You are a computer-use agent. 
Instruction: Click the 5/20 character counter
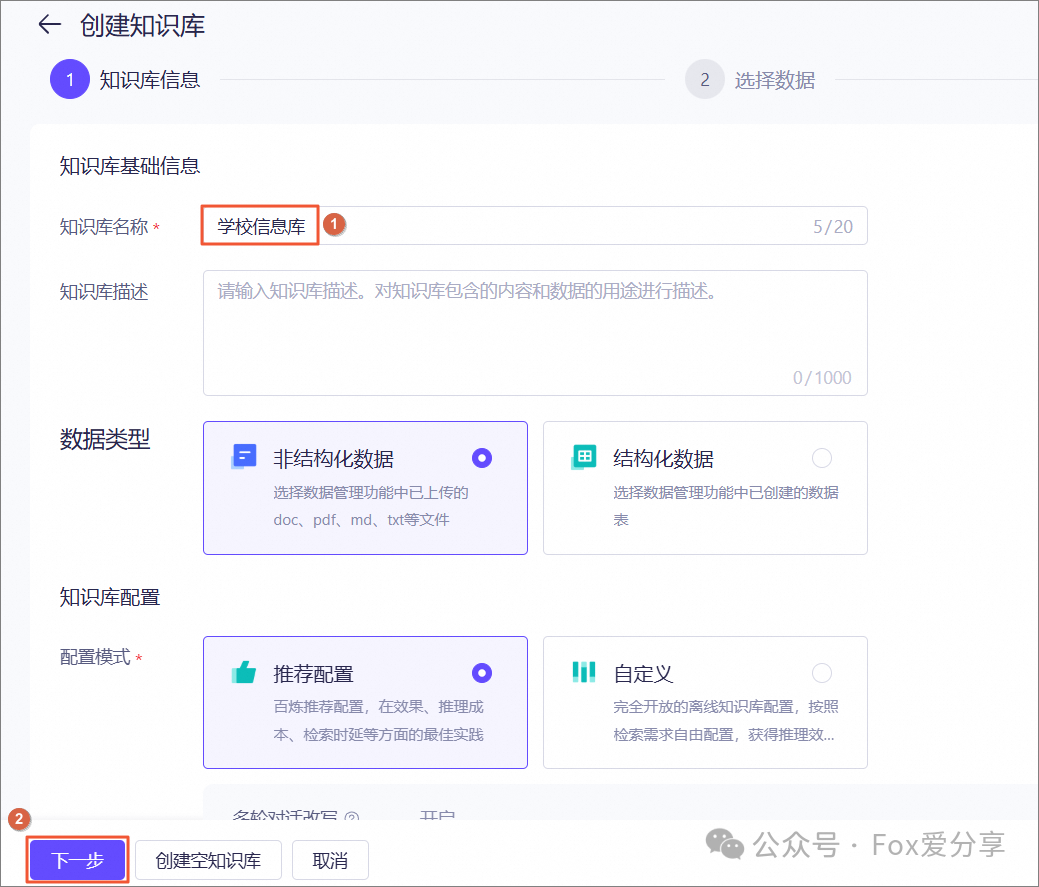pos(833,227)
